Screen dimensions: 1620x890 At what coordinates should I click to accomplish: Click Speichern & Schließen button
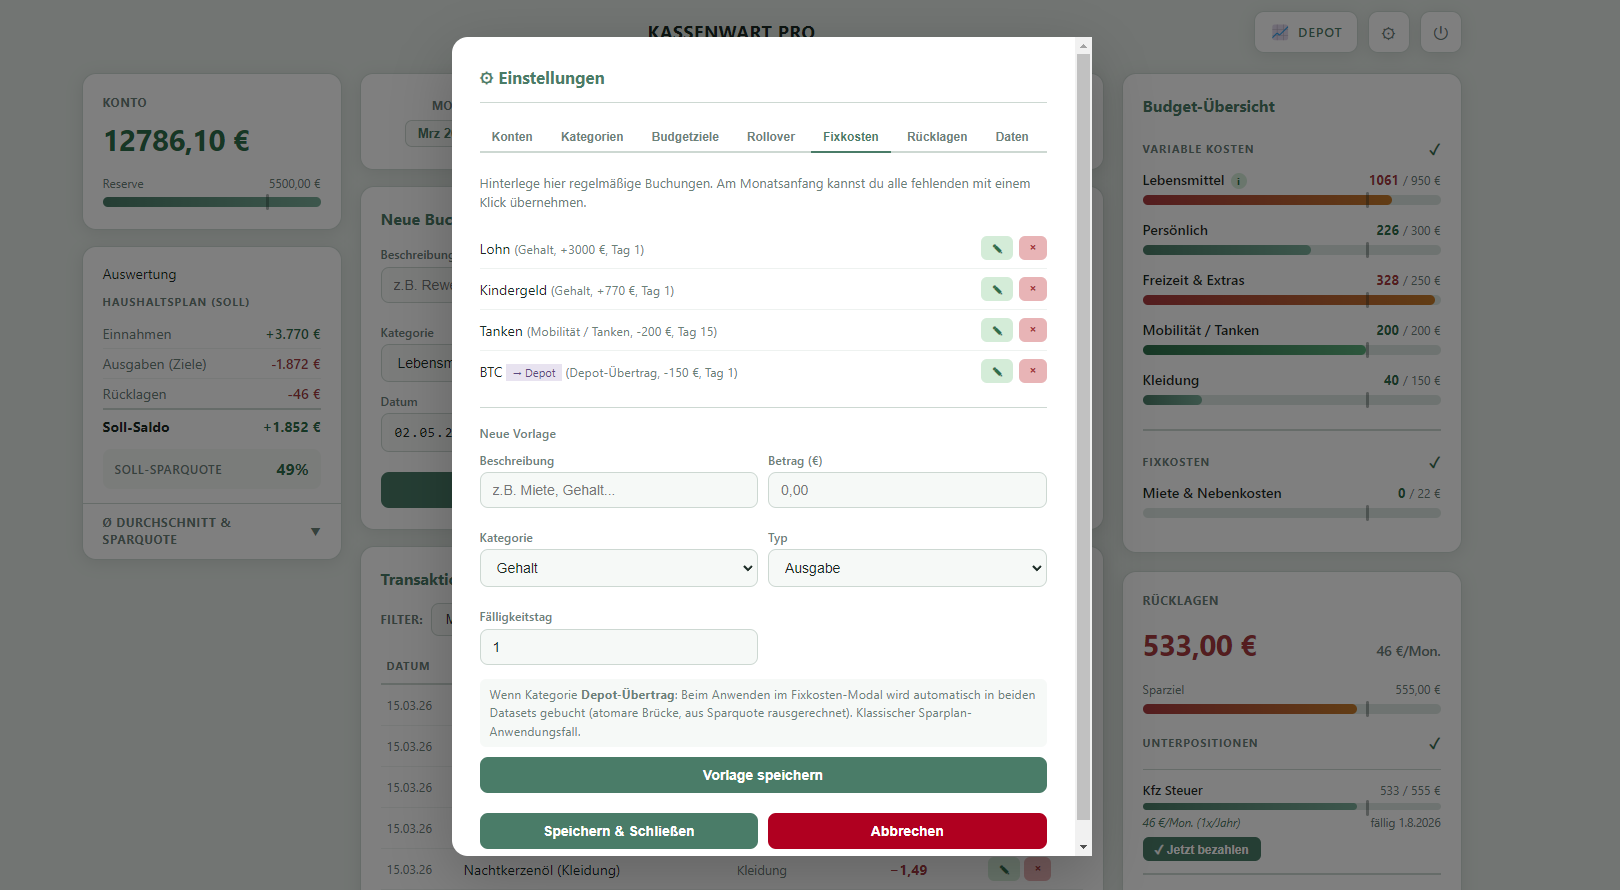(x=618, y=831)
